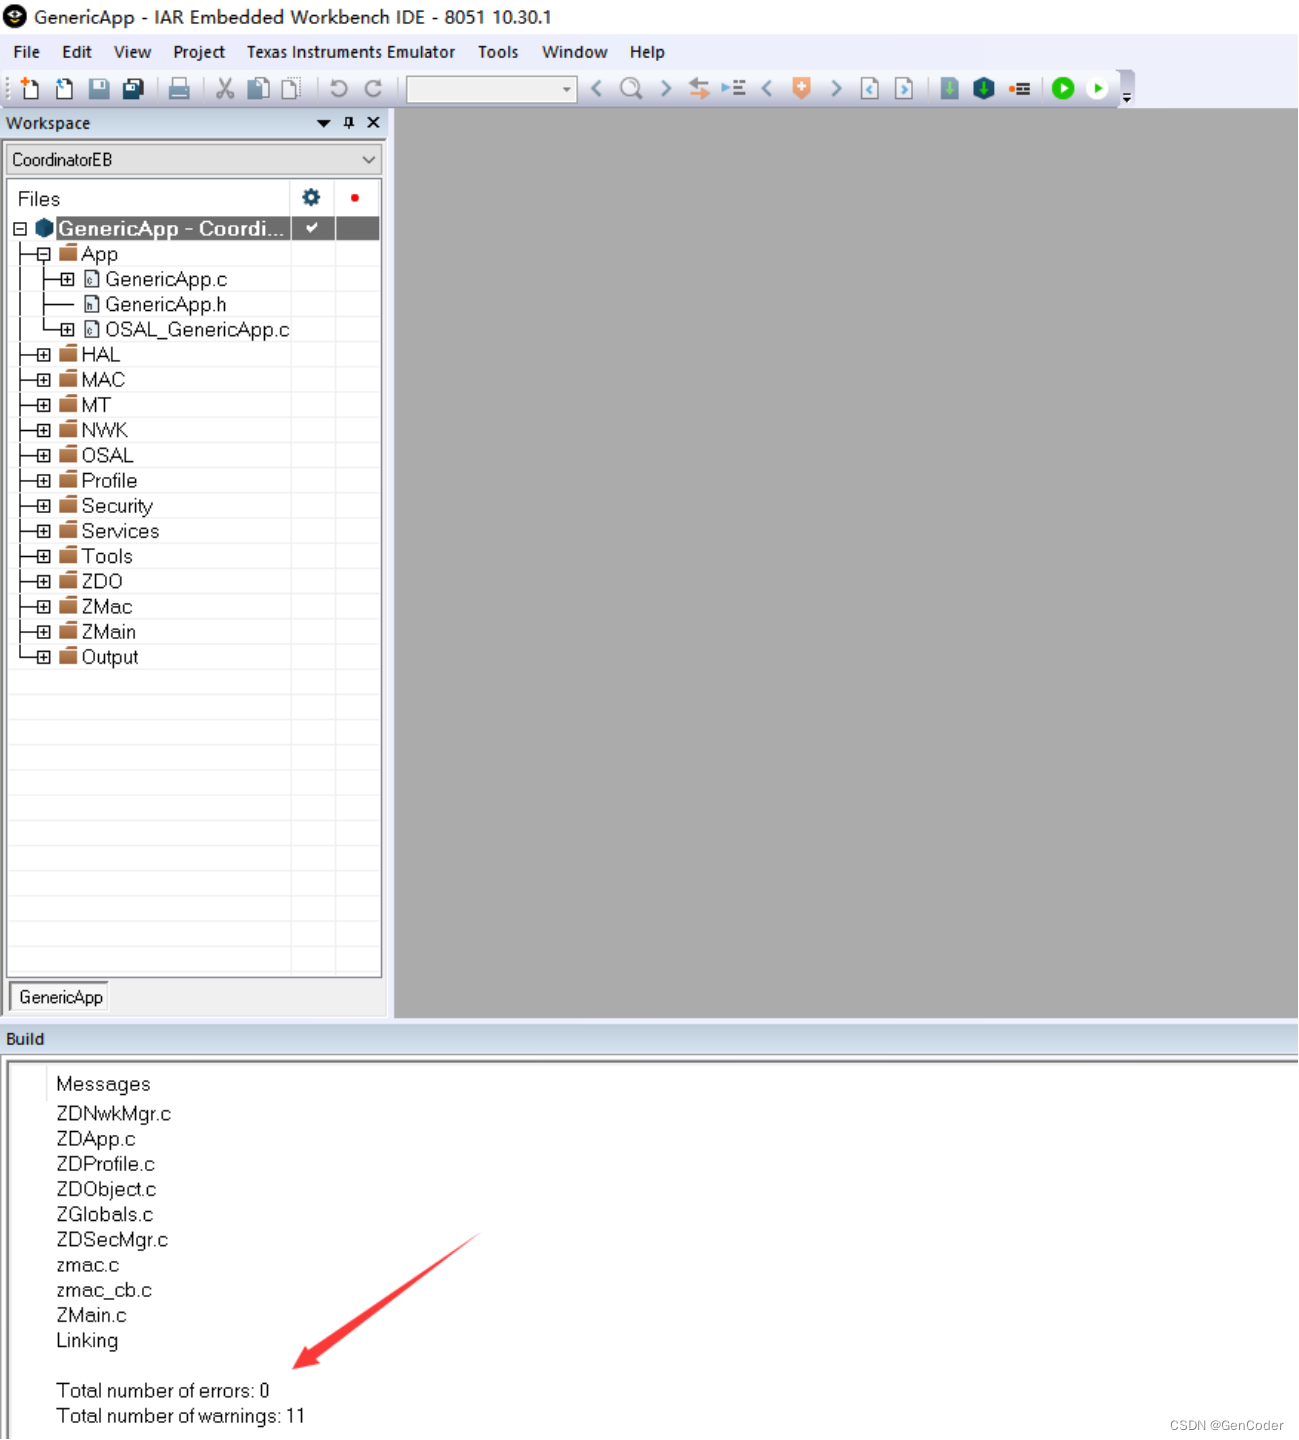This screenshot has width=1299, height=1440.
Task: Click the Redo arrow icon
Action: pos(373,89)
